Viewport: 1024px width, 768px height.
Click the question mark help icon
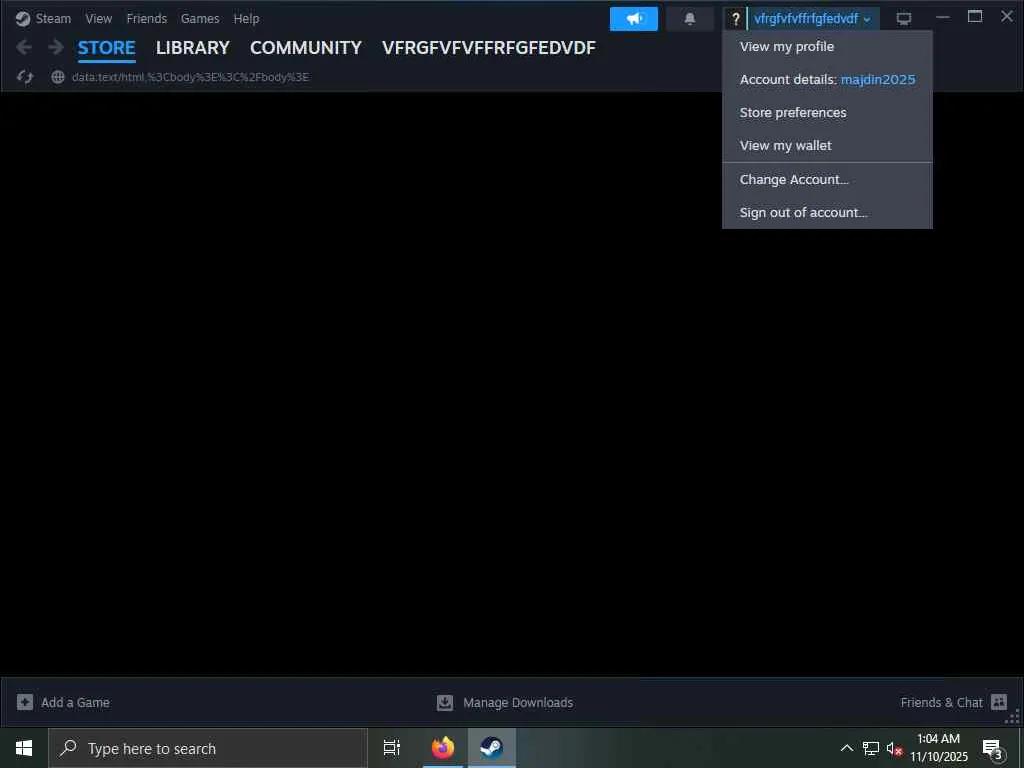click(735, 19)
